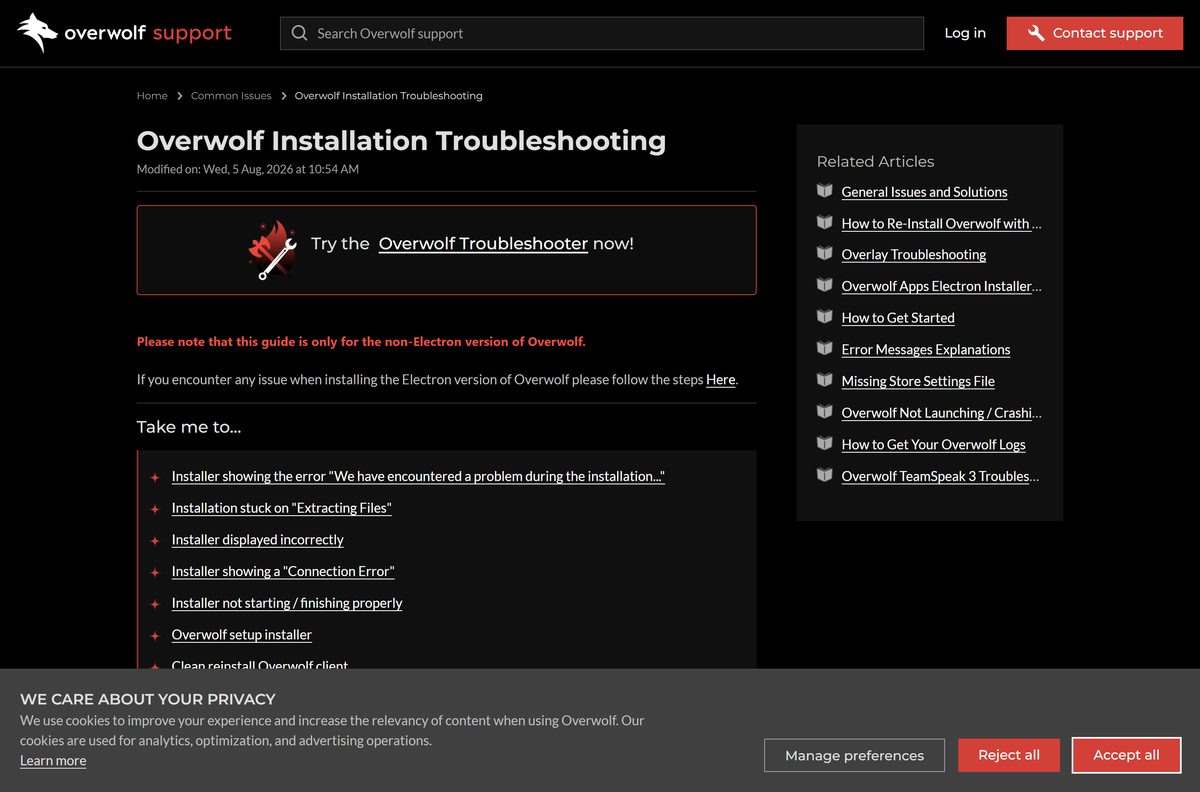Open How to Get Your Overwolf Logs article
Image resolution: width=1200 pixels, height=792 pixels.
(x=934, y=445)
